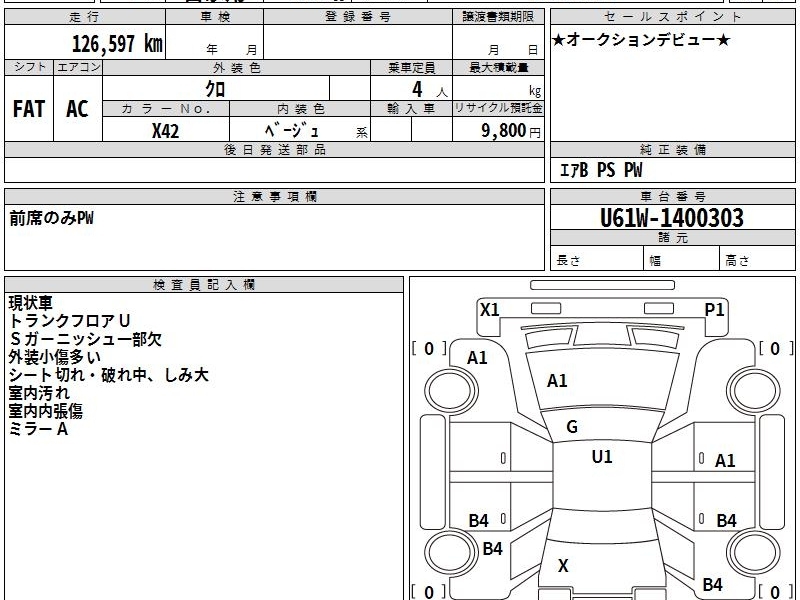The width and height of the screenshot is (800, 600).
Task: Select the 輸入車 header
Action: pos(411,109)
